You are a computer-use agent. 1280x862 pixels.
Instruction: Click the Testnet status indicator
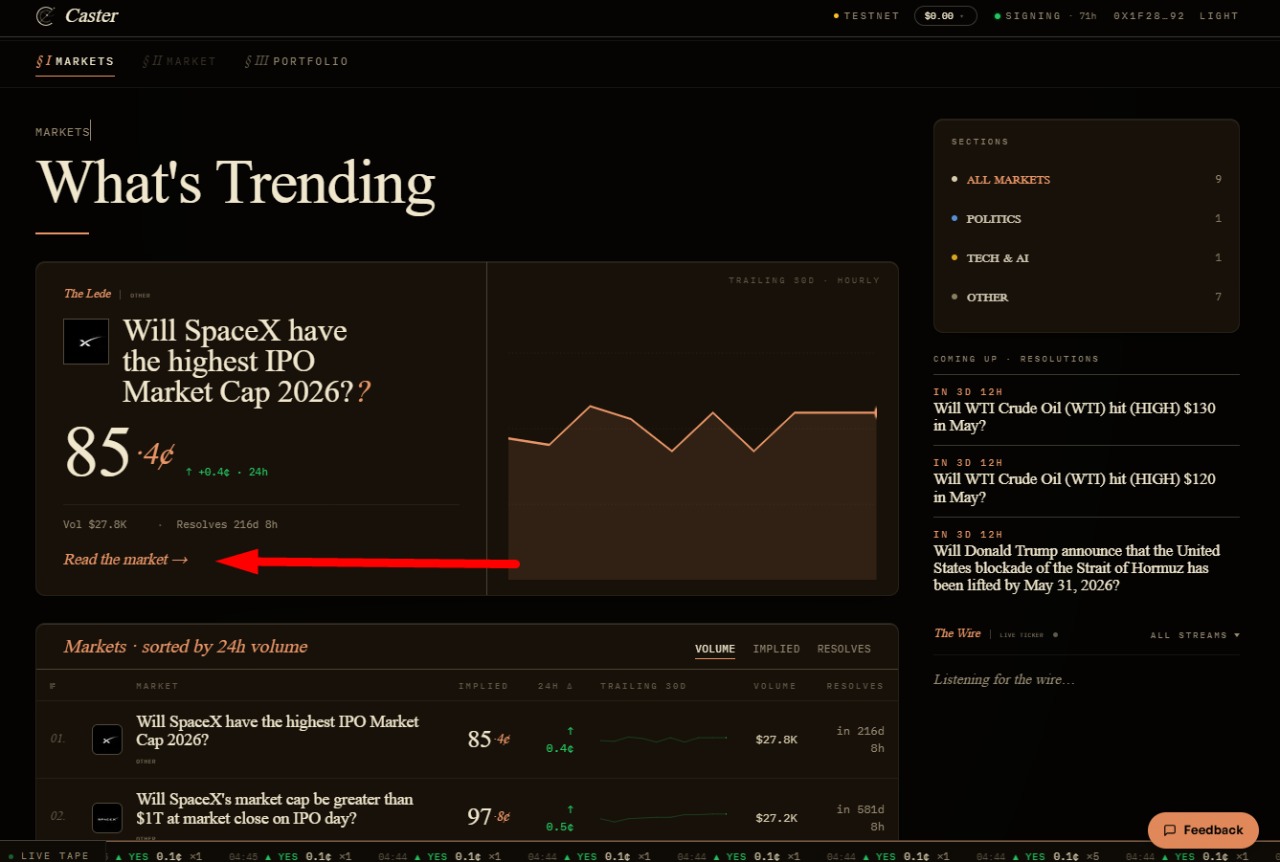866,16
